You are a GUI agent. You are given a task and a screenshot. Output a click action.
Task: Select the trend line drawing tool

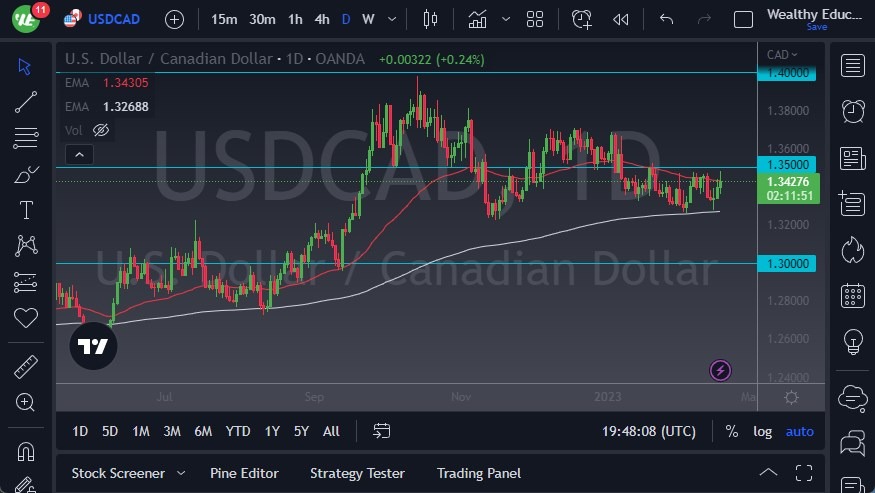point(26,101)
